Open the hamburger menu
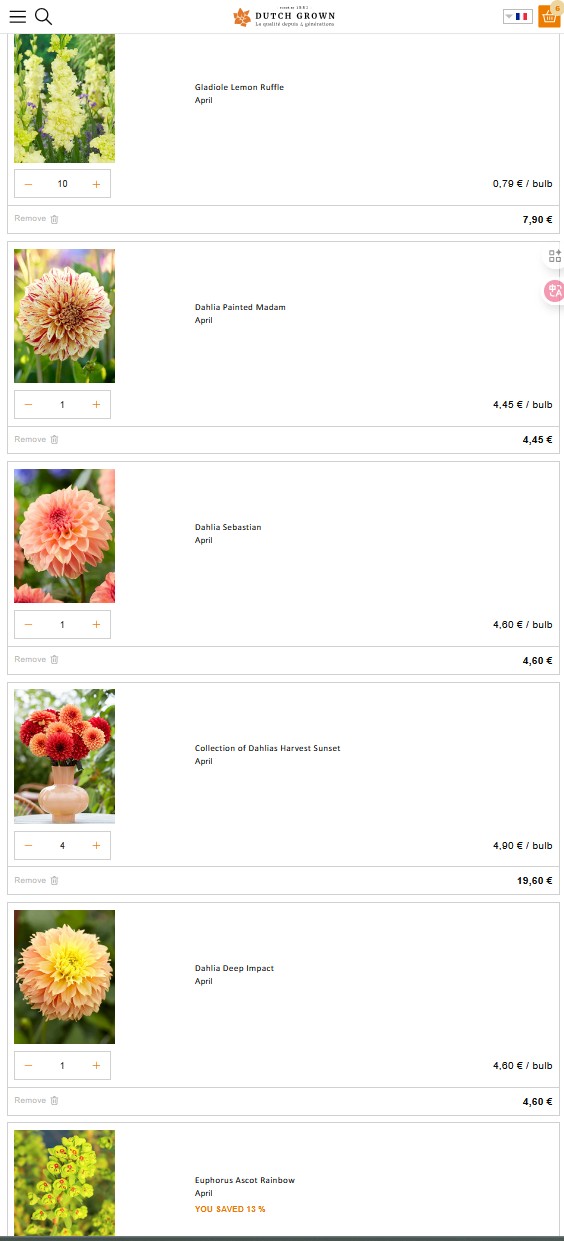 pyautogui.click(x=18, y=16)
